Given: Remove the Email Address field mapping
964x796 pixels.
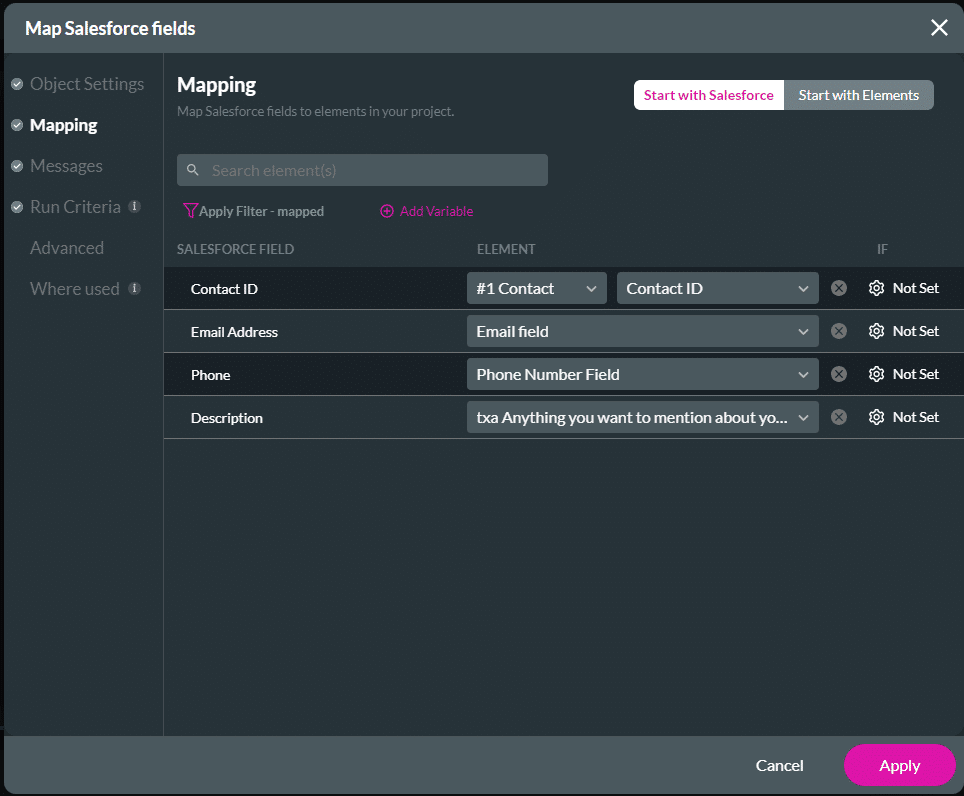Looking at the screenshot, I should pyautogui.click(x=839, y=331).
